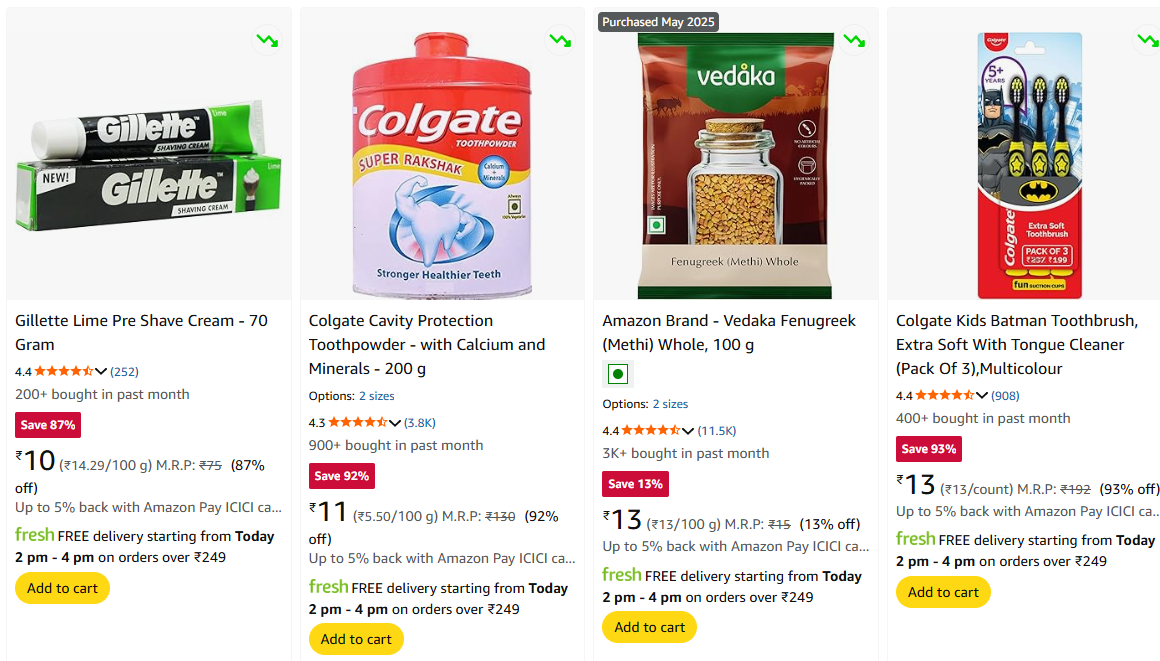This screenshot has height=661, width=1160.
Task: Expand rating chevron for Colgate Toothpowder
Action: click(395, 422)
